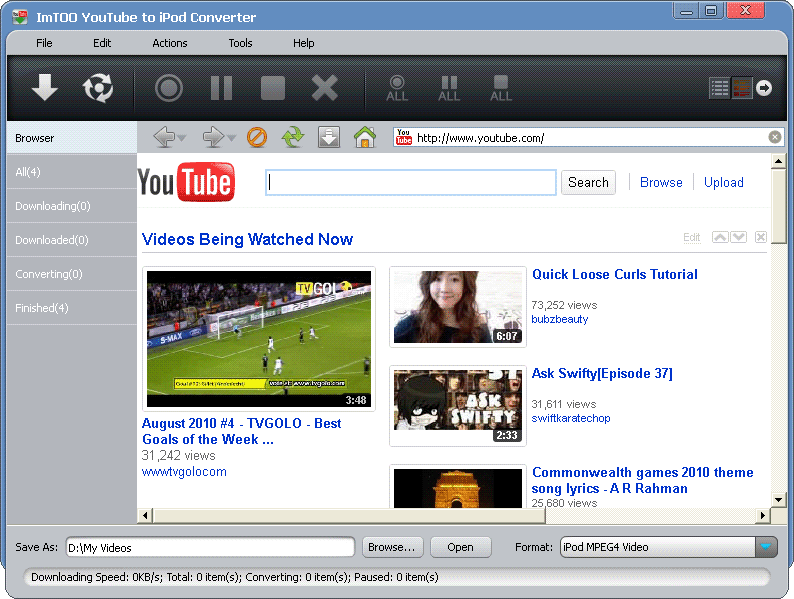
Task: Click the Videos Being Watched Now heading
Action: pos(247,239)
